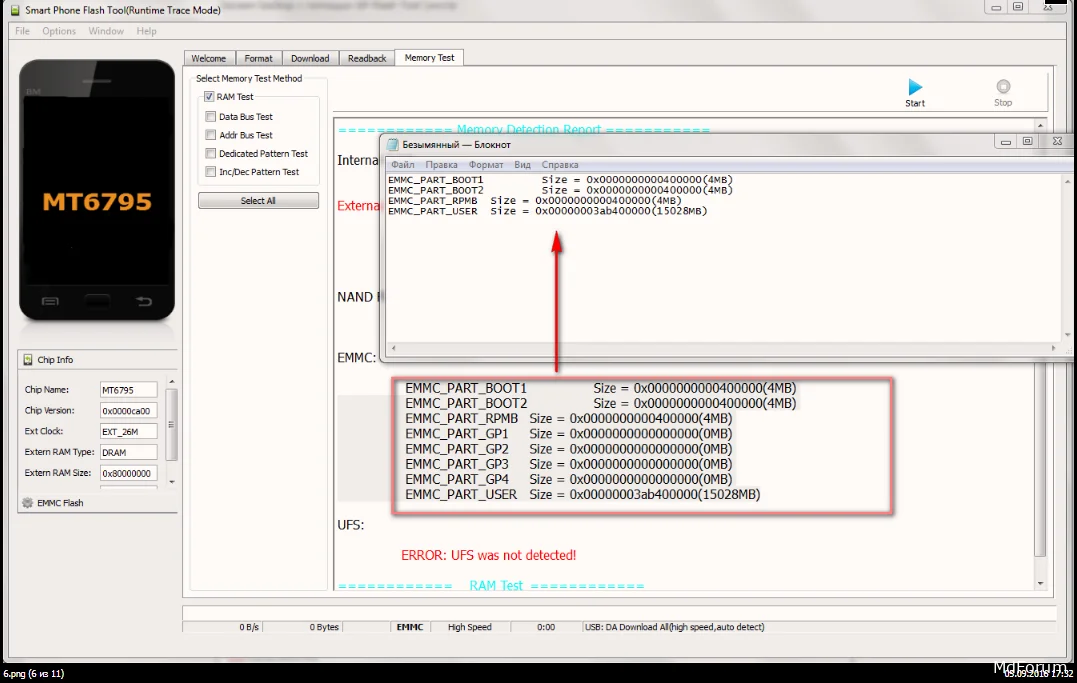Switch to the Readback tab
The height and width of the screenshot is (683, 1077).
click(x=367, y=59)
